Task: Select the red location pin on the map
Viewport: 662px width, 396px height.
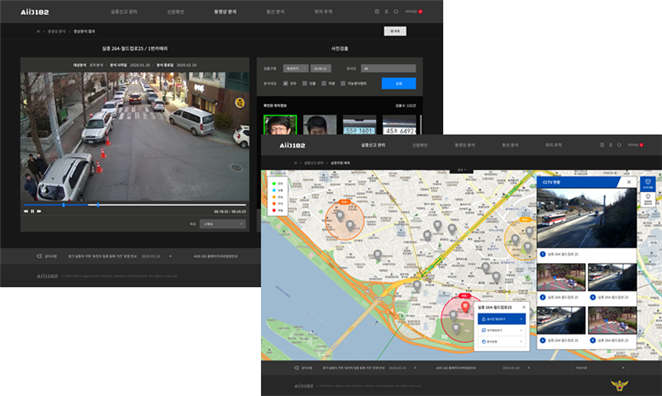Action: pos(465,306)
